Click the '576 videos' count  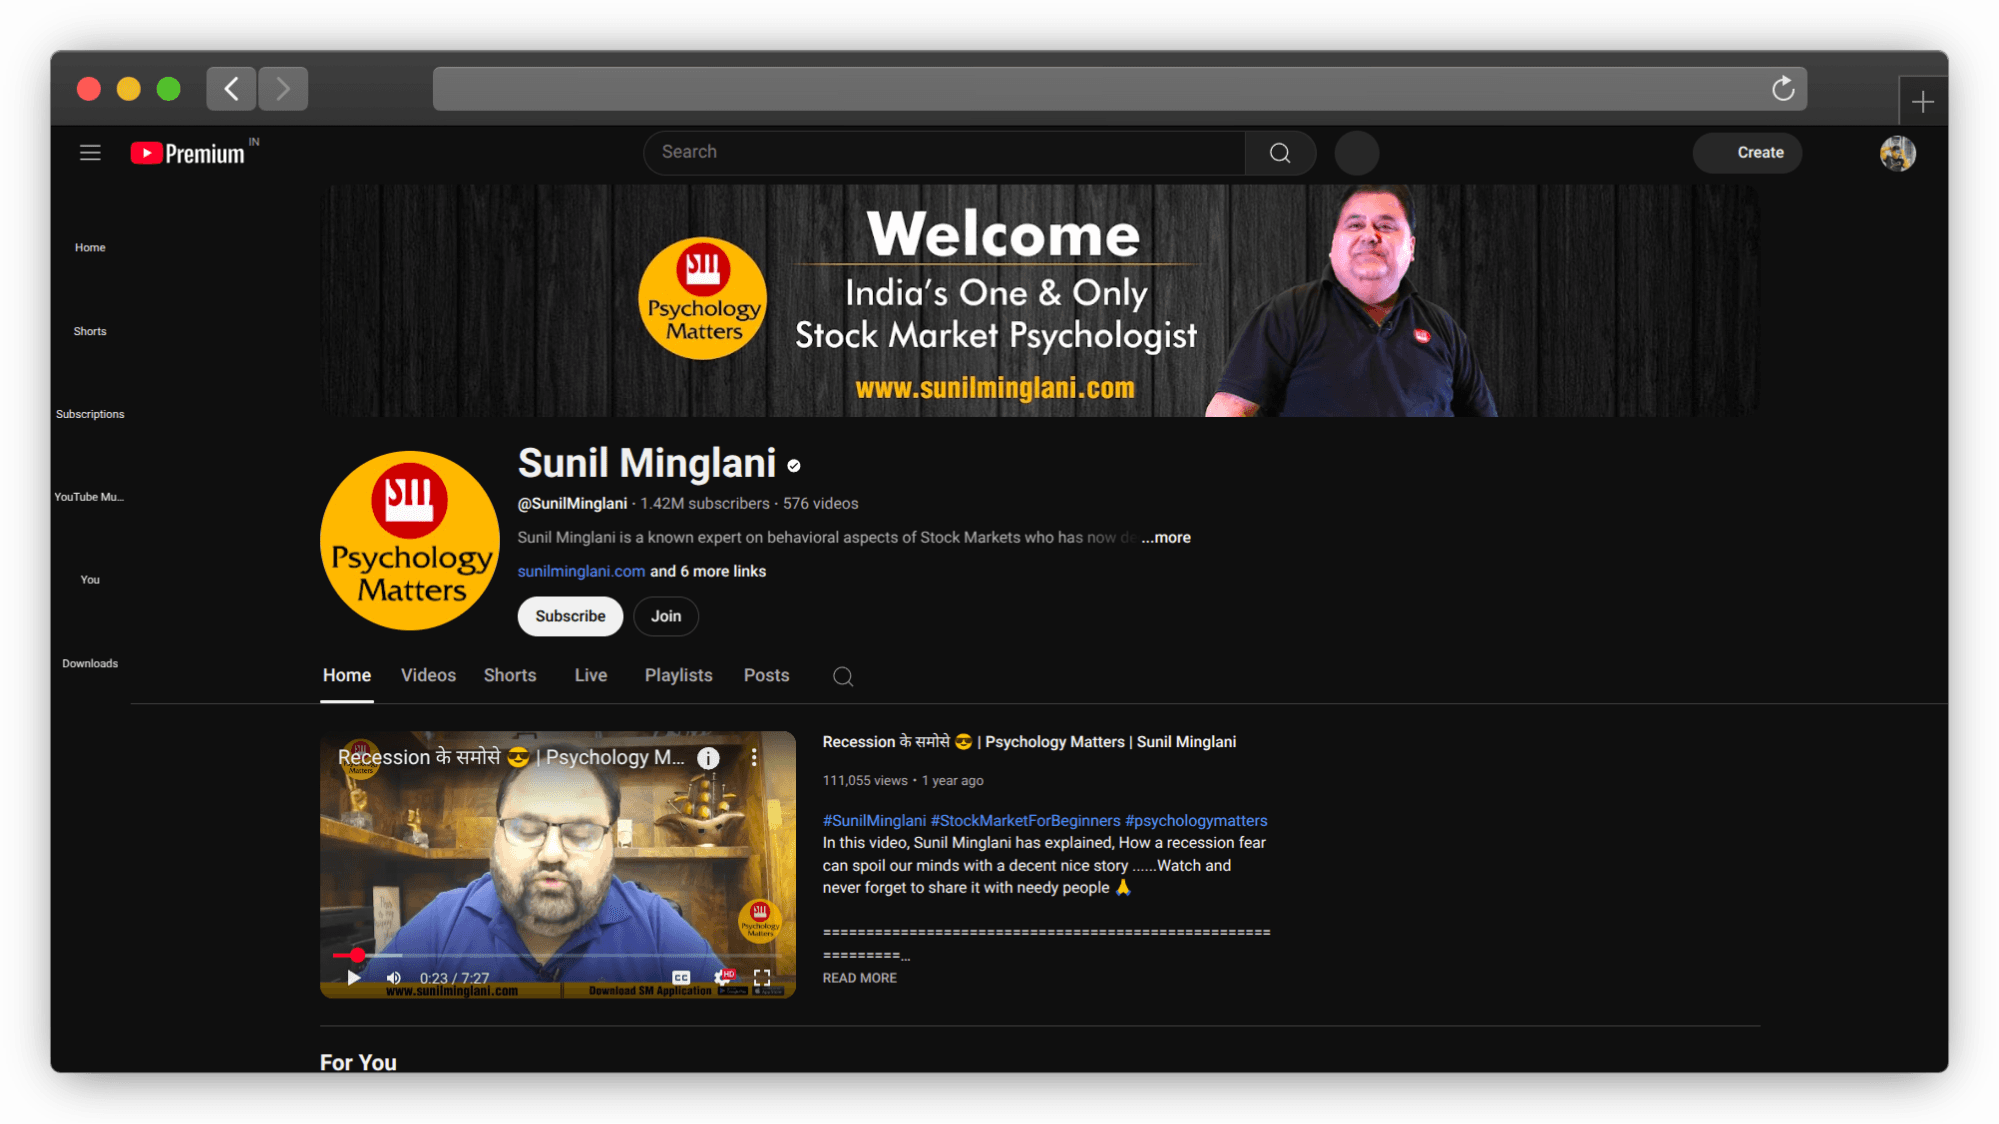pos(821,504)
